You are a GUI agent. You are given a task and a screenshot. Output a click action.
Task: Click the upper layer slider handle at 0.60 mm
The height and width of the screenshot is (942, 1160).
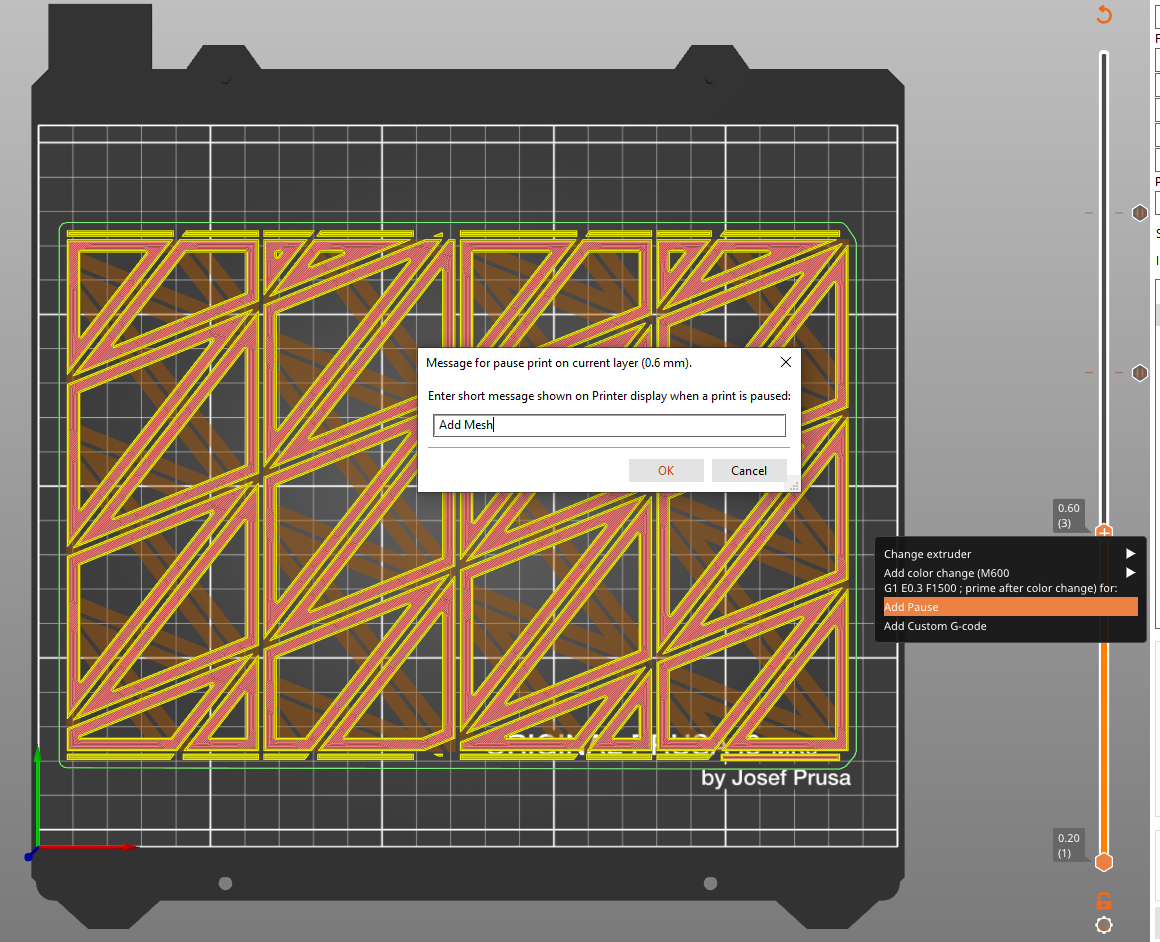(x=1103, y=533)
